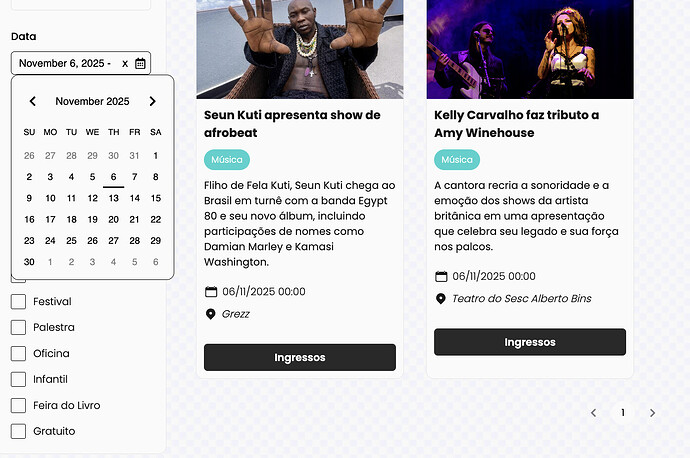Click the Música tag on Seun Kuti card
Image resolution: width=690 pixels, height=458 pixels.
click(x=227, y=160)
